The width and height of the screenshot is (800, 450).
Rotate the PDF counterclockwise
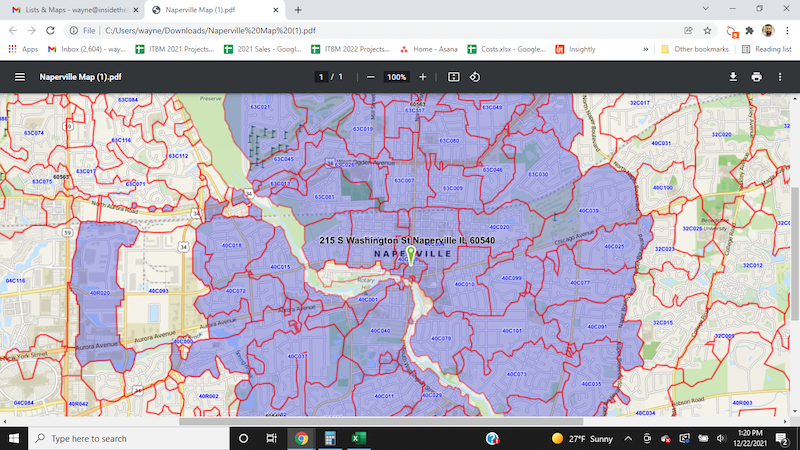click(x=474, y=77)
